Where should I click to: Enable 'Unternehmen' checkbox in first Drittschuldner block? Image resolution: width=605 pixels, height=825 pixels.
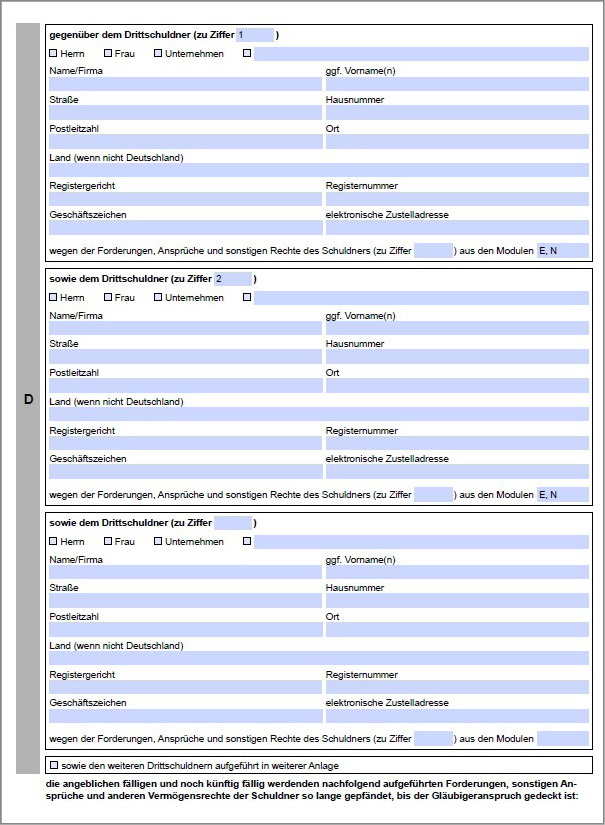[158, 54]
